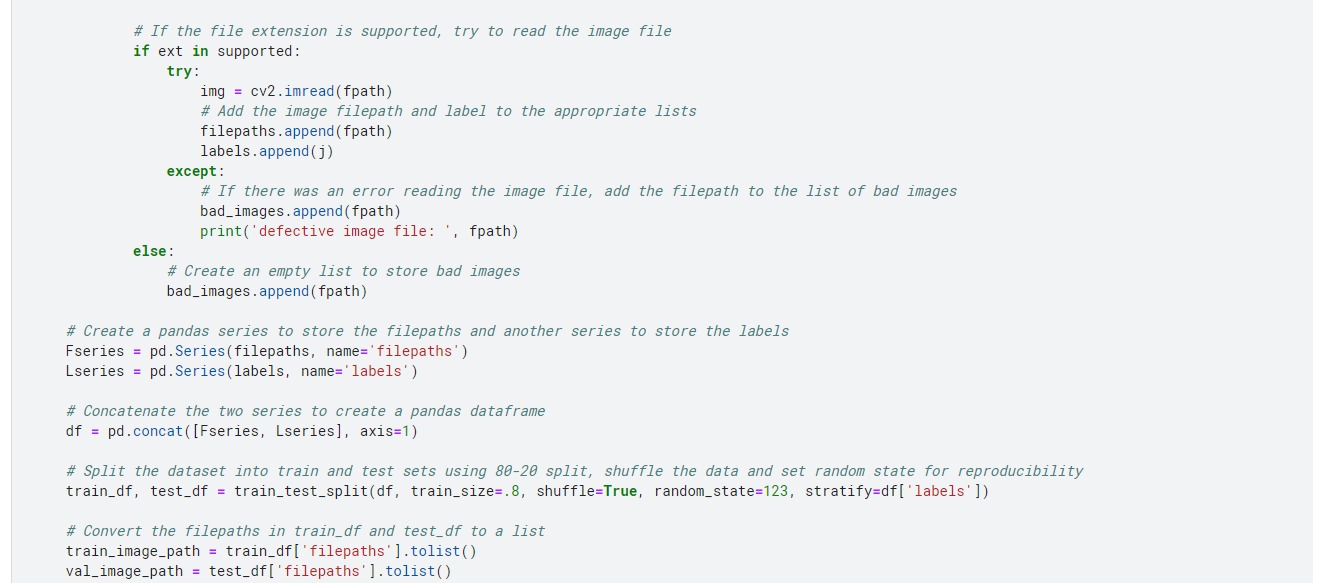Click the 'Create an empty list' comment
This screenshot has width=1317, height=583.
pyautogui.click(x=343, y=271)
